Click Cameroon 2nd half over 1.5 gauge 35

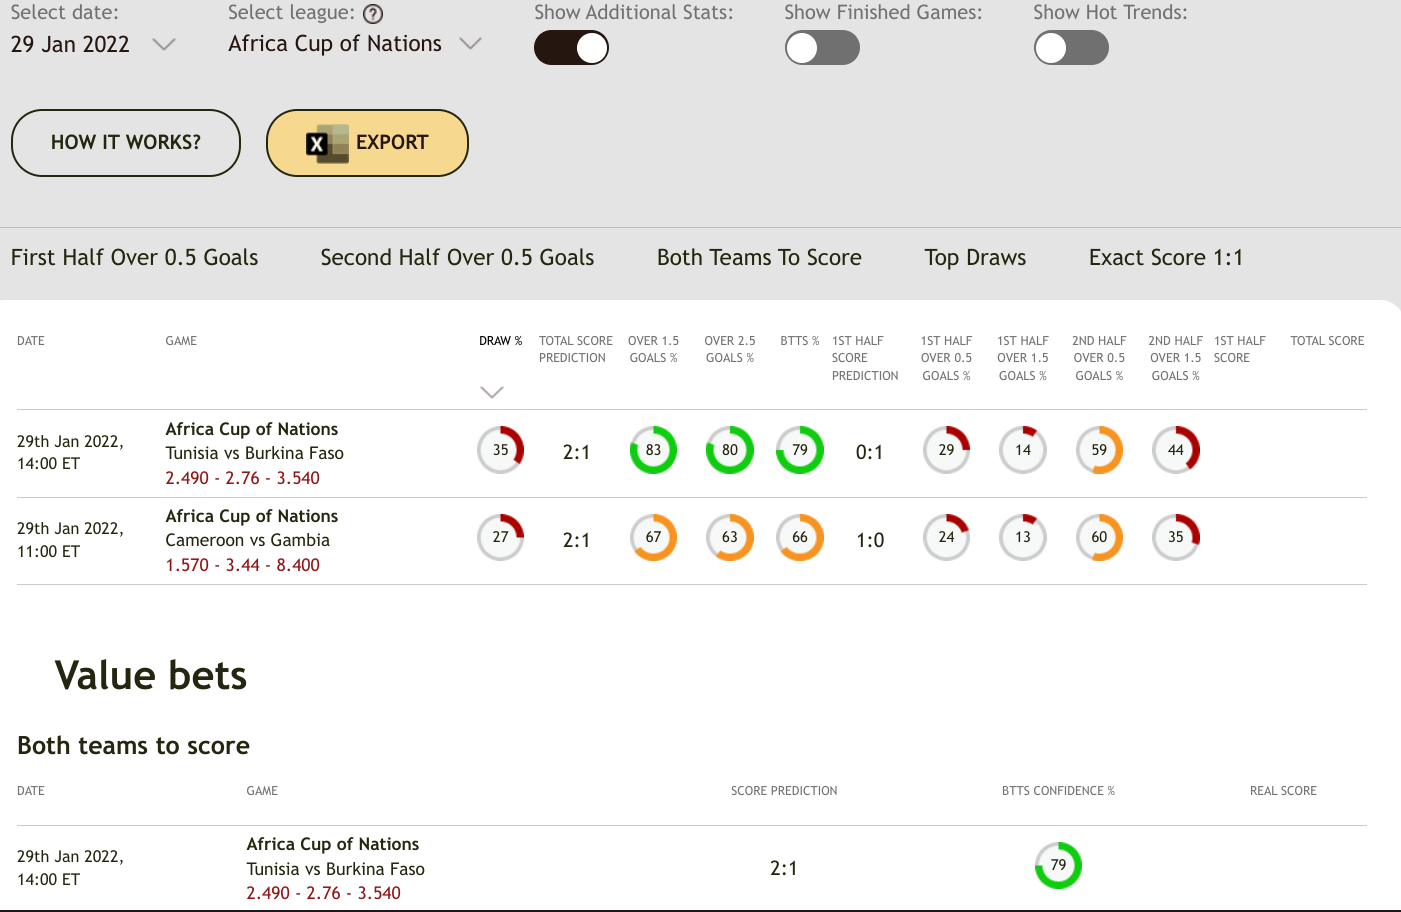tap(1176, 537)
